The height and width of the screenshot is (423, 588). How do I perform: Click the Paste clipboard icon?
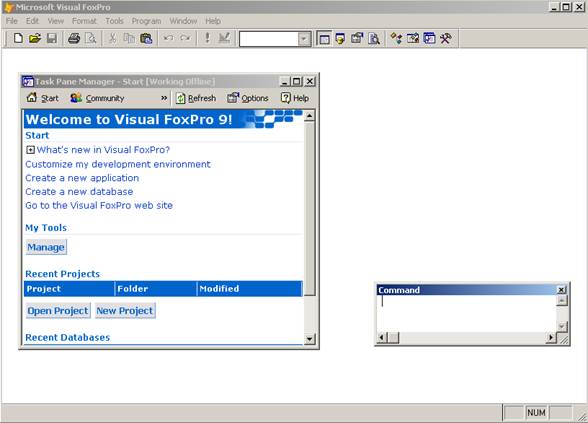point(146,38)
